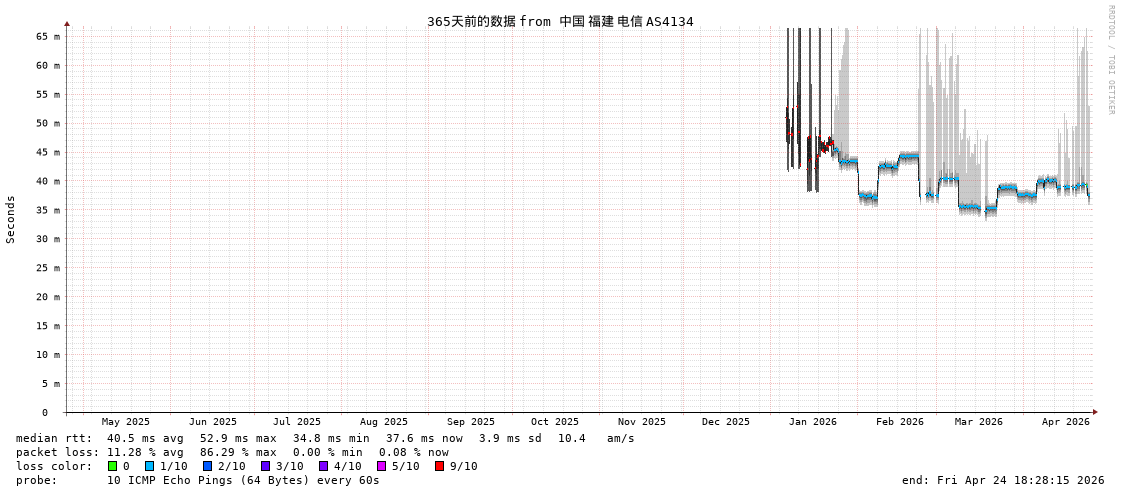Click the purple 3/10 loss swatch

(x=265, y=466)
